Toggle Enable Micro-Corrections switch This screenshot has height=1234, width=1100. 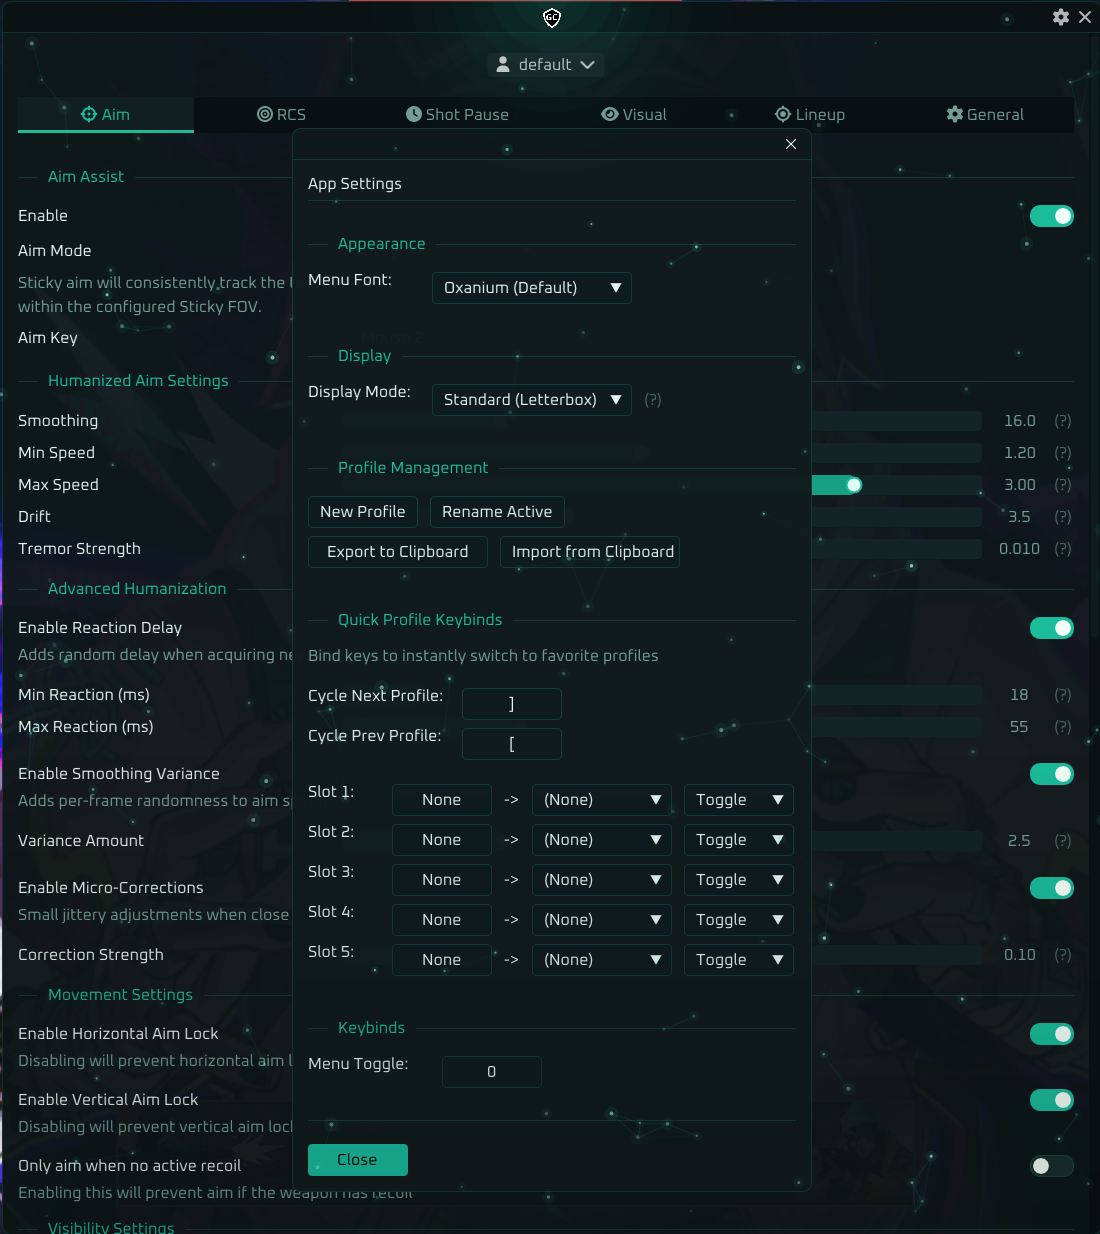point(1052,888)
